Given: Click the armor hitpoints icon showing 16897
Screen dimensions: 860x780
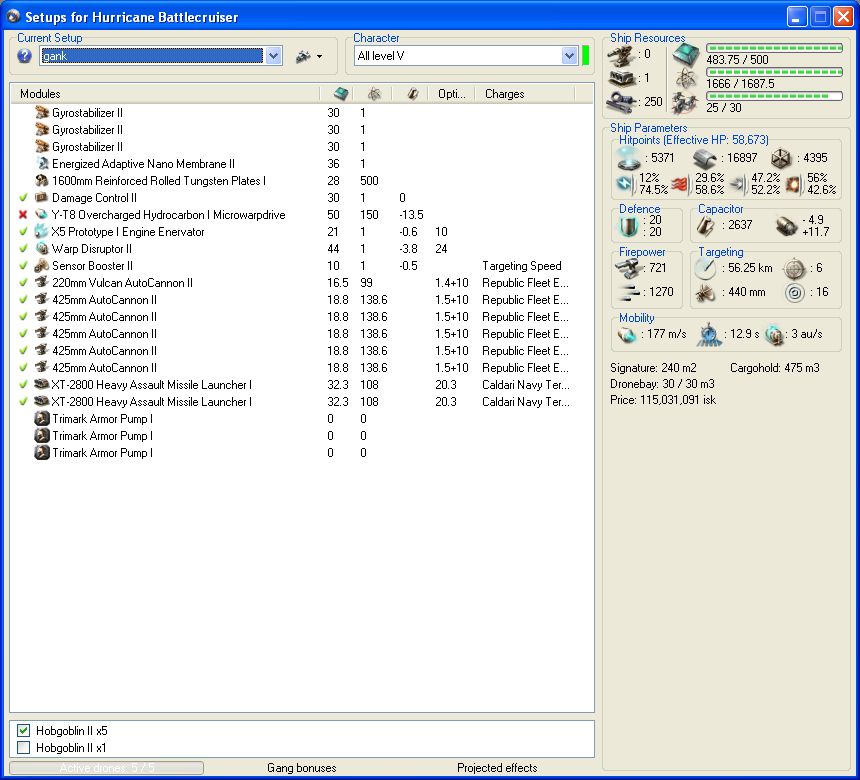Looking at the screenshot, I should click(705, 159).
